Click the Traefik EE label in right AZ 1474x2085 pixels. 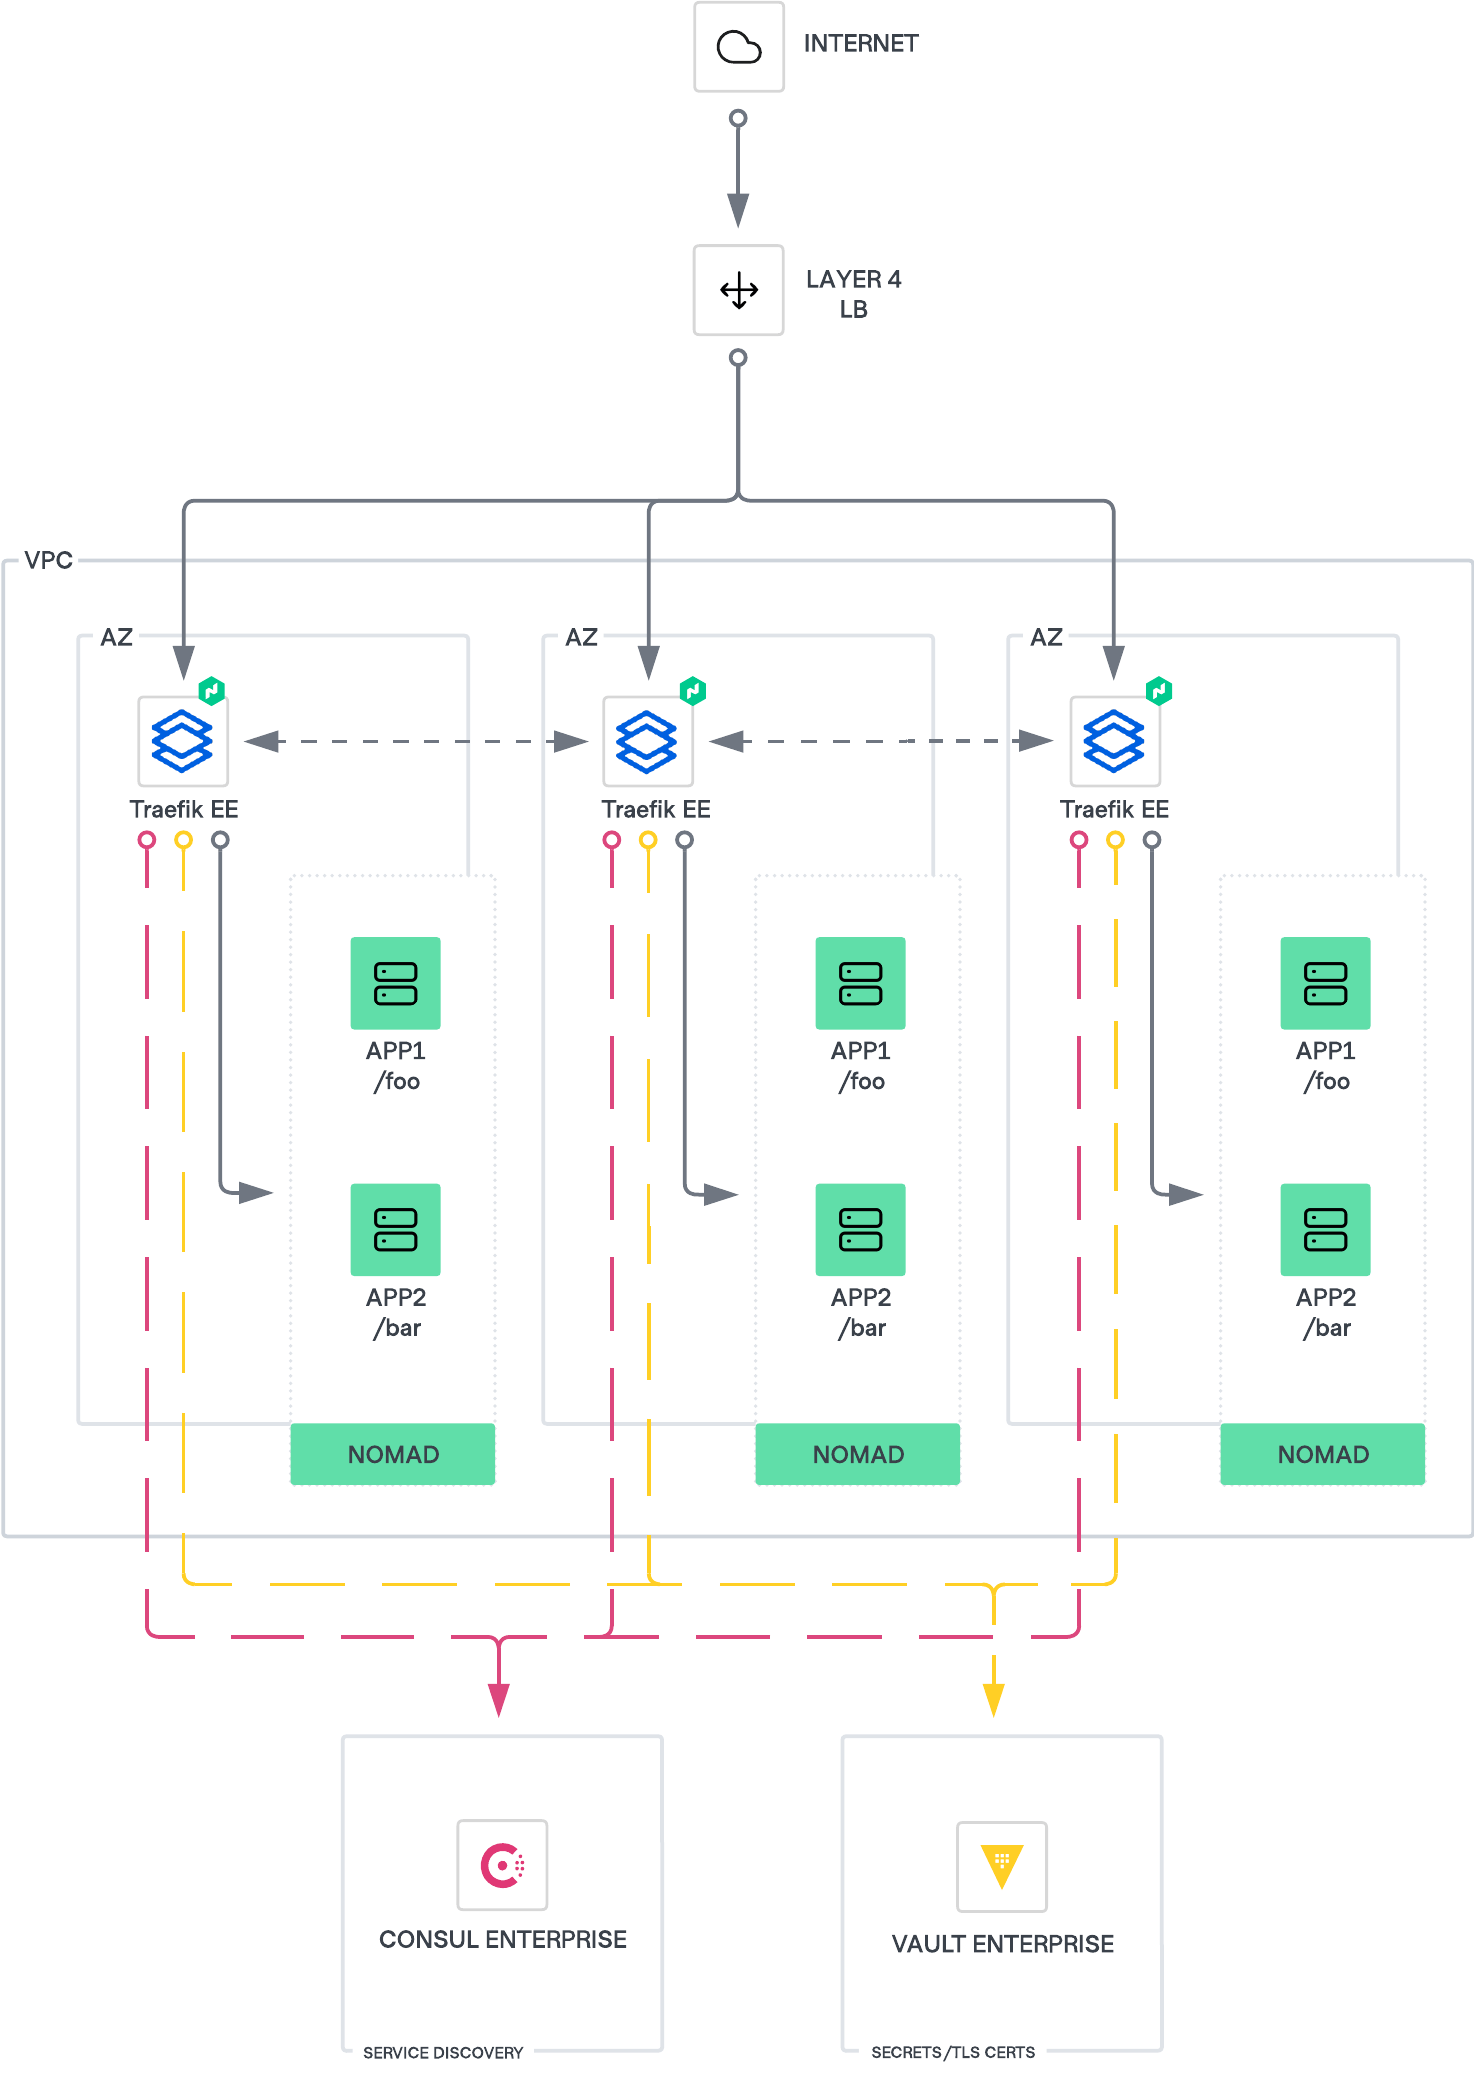point(1115,809)
